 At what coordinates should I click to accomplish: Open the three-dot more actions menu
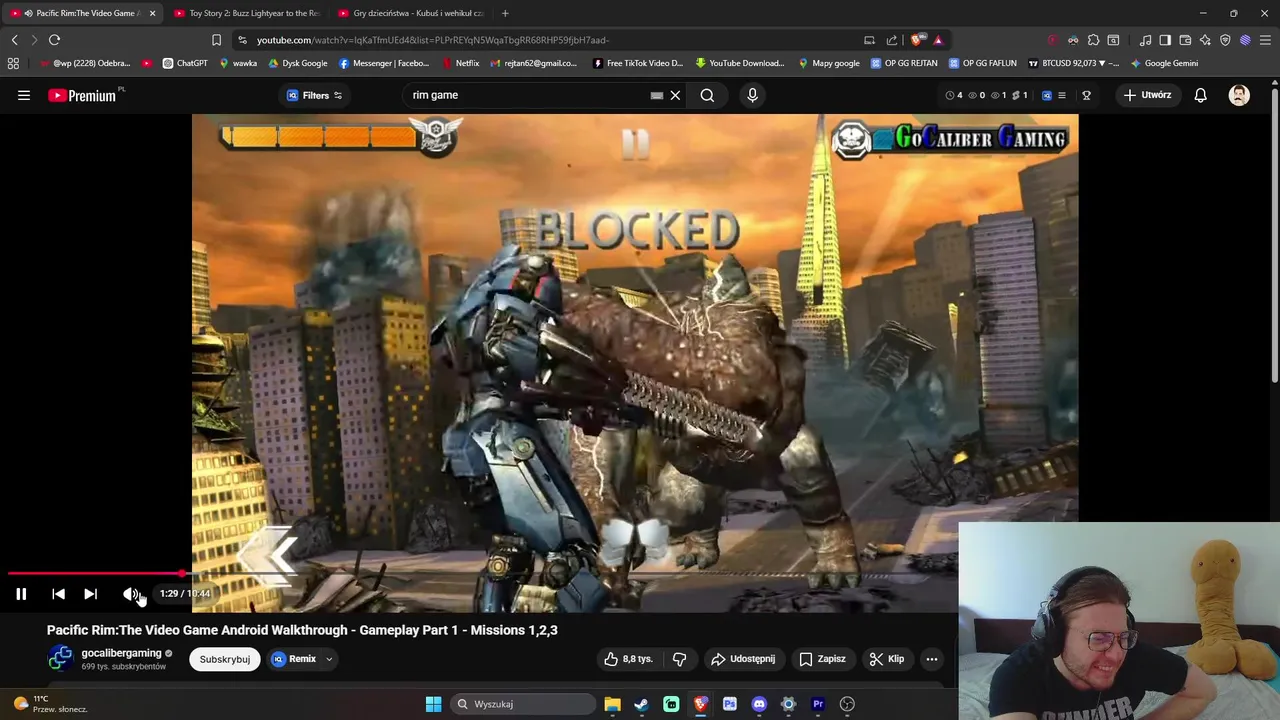[x=931, y=659]
